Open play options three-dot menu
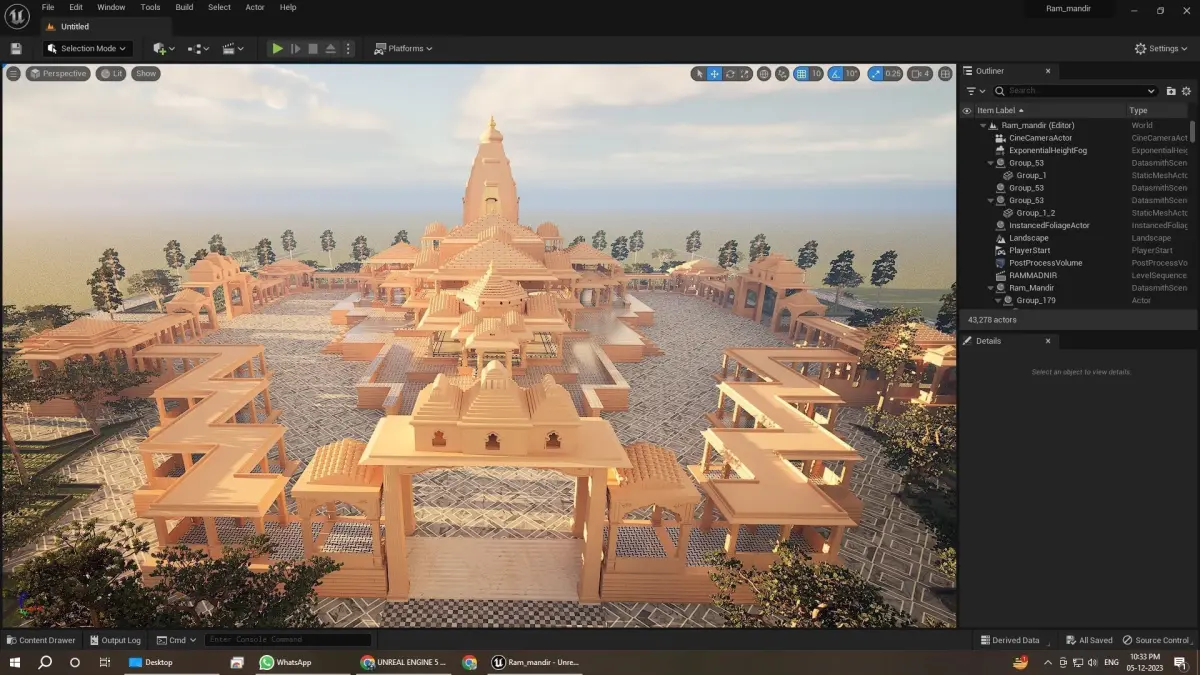The width and height of the screenshot is (1200, 675). (x=348, y=48)
